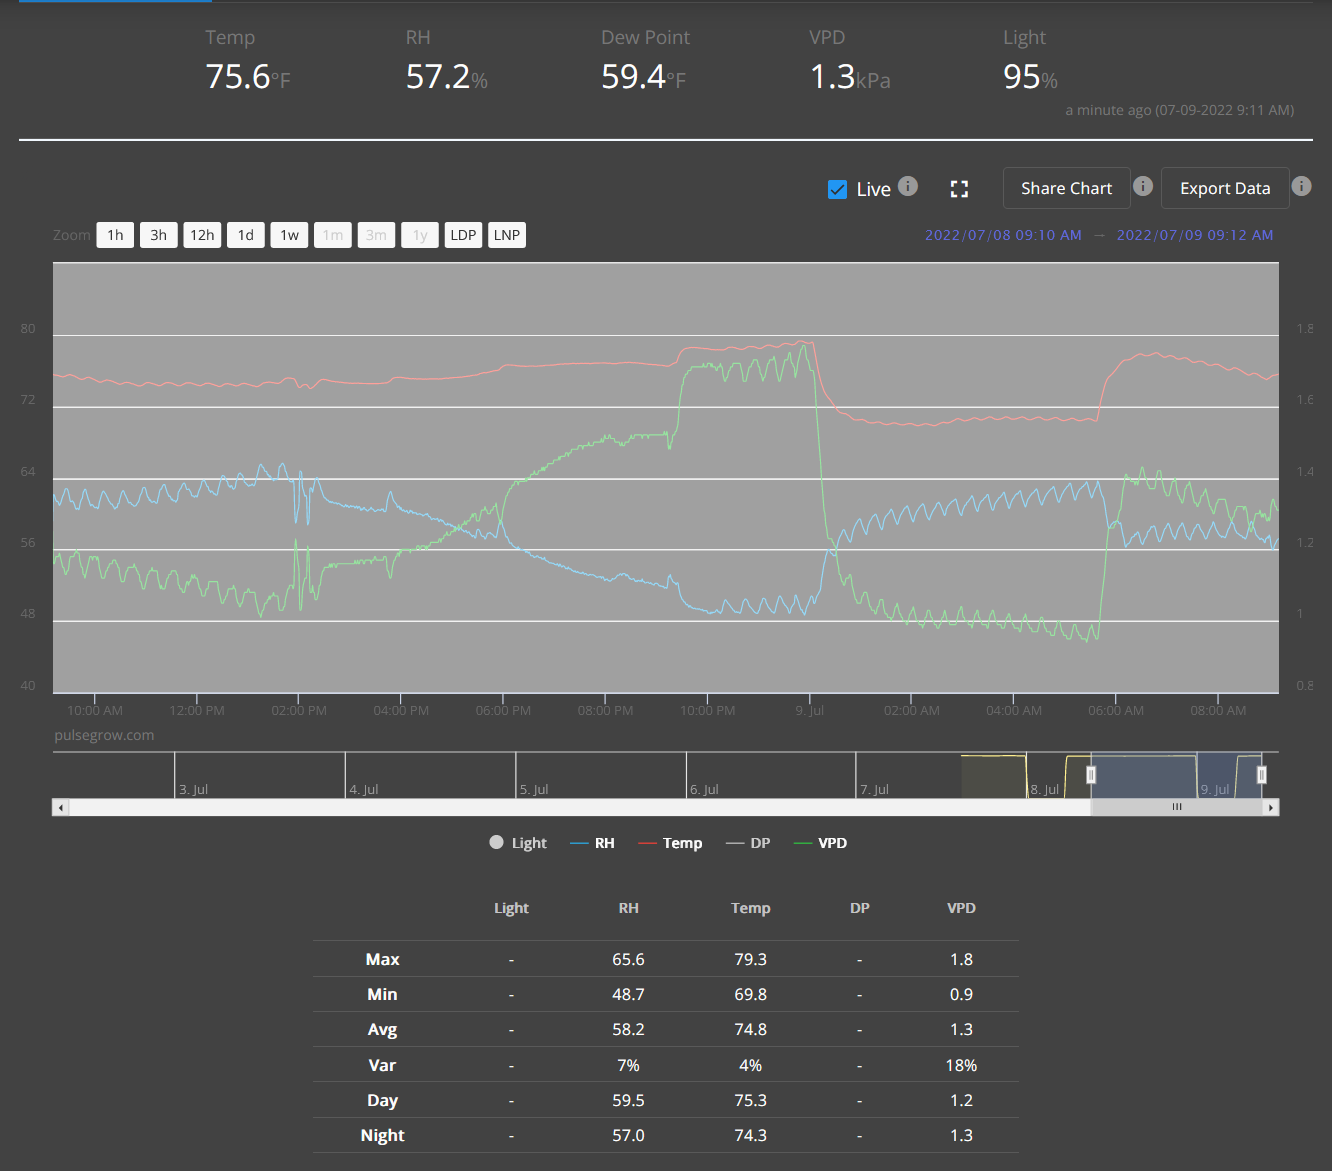Click the left navigator range handle
This screenshot has height=1171, width=1332.
pos(1091,775)
